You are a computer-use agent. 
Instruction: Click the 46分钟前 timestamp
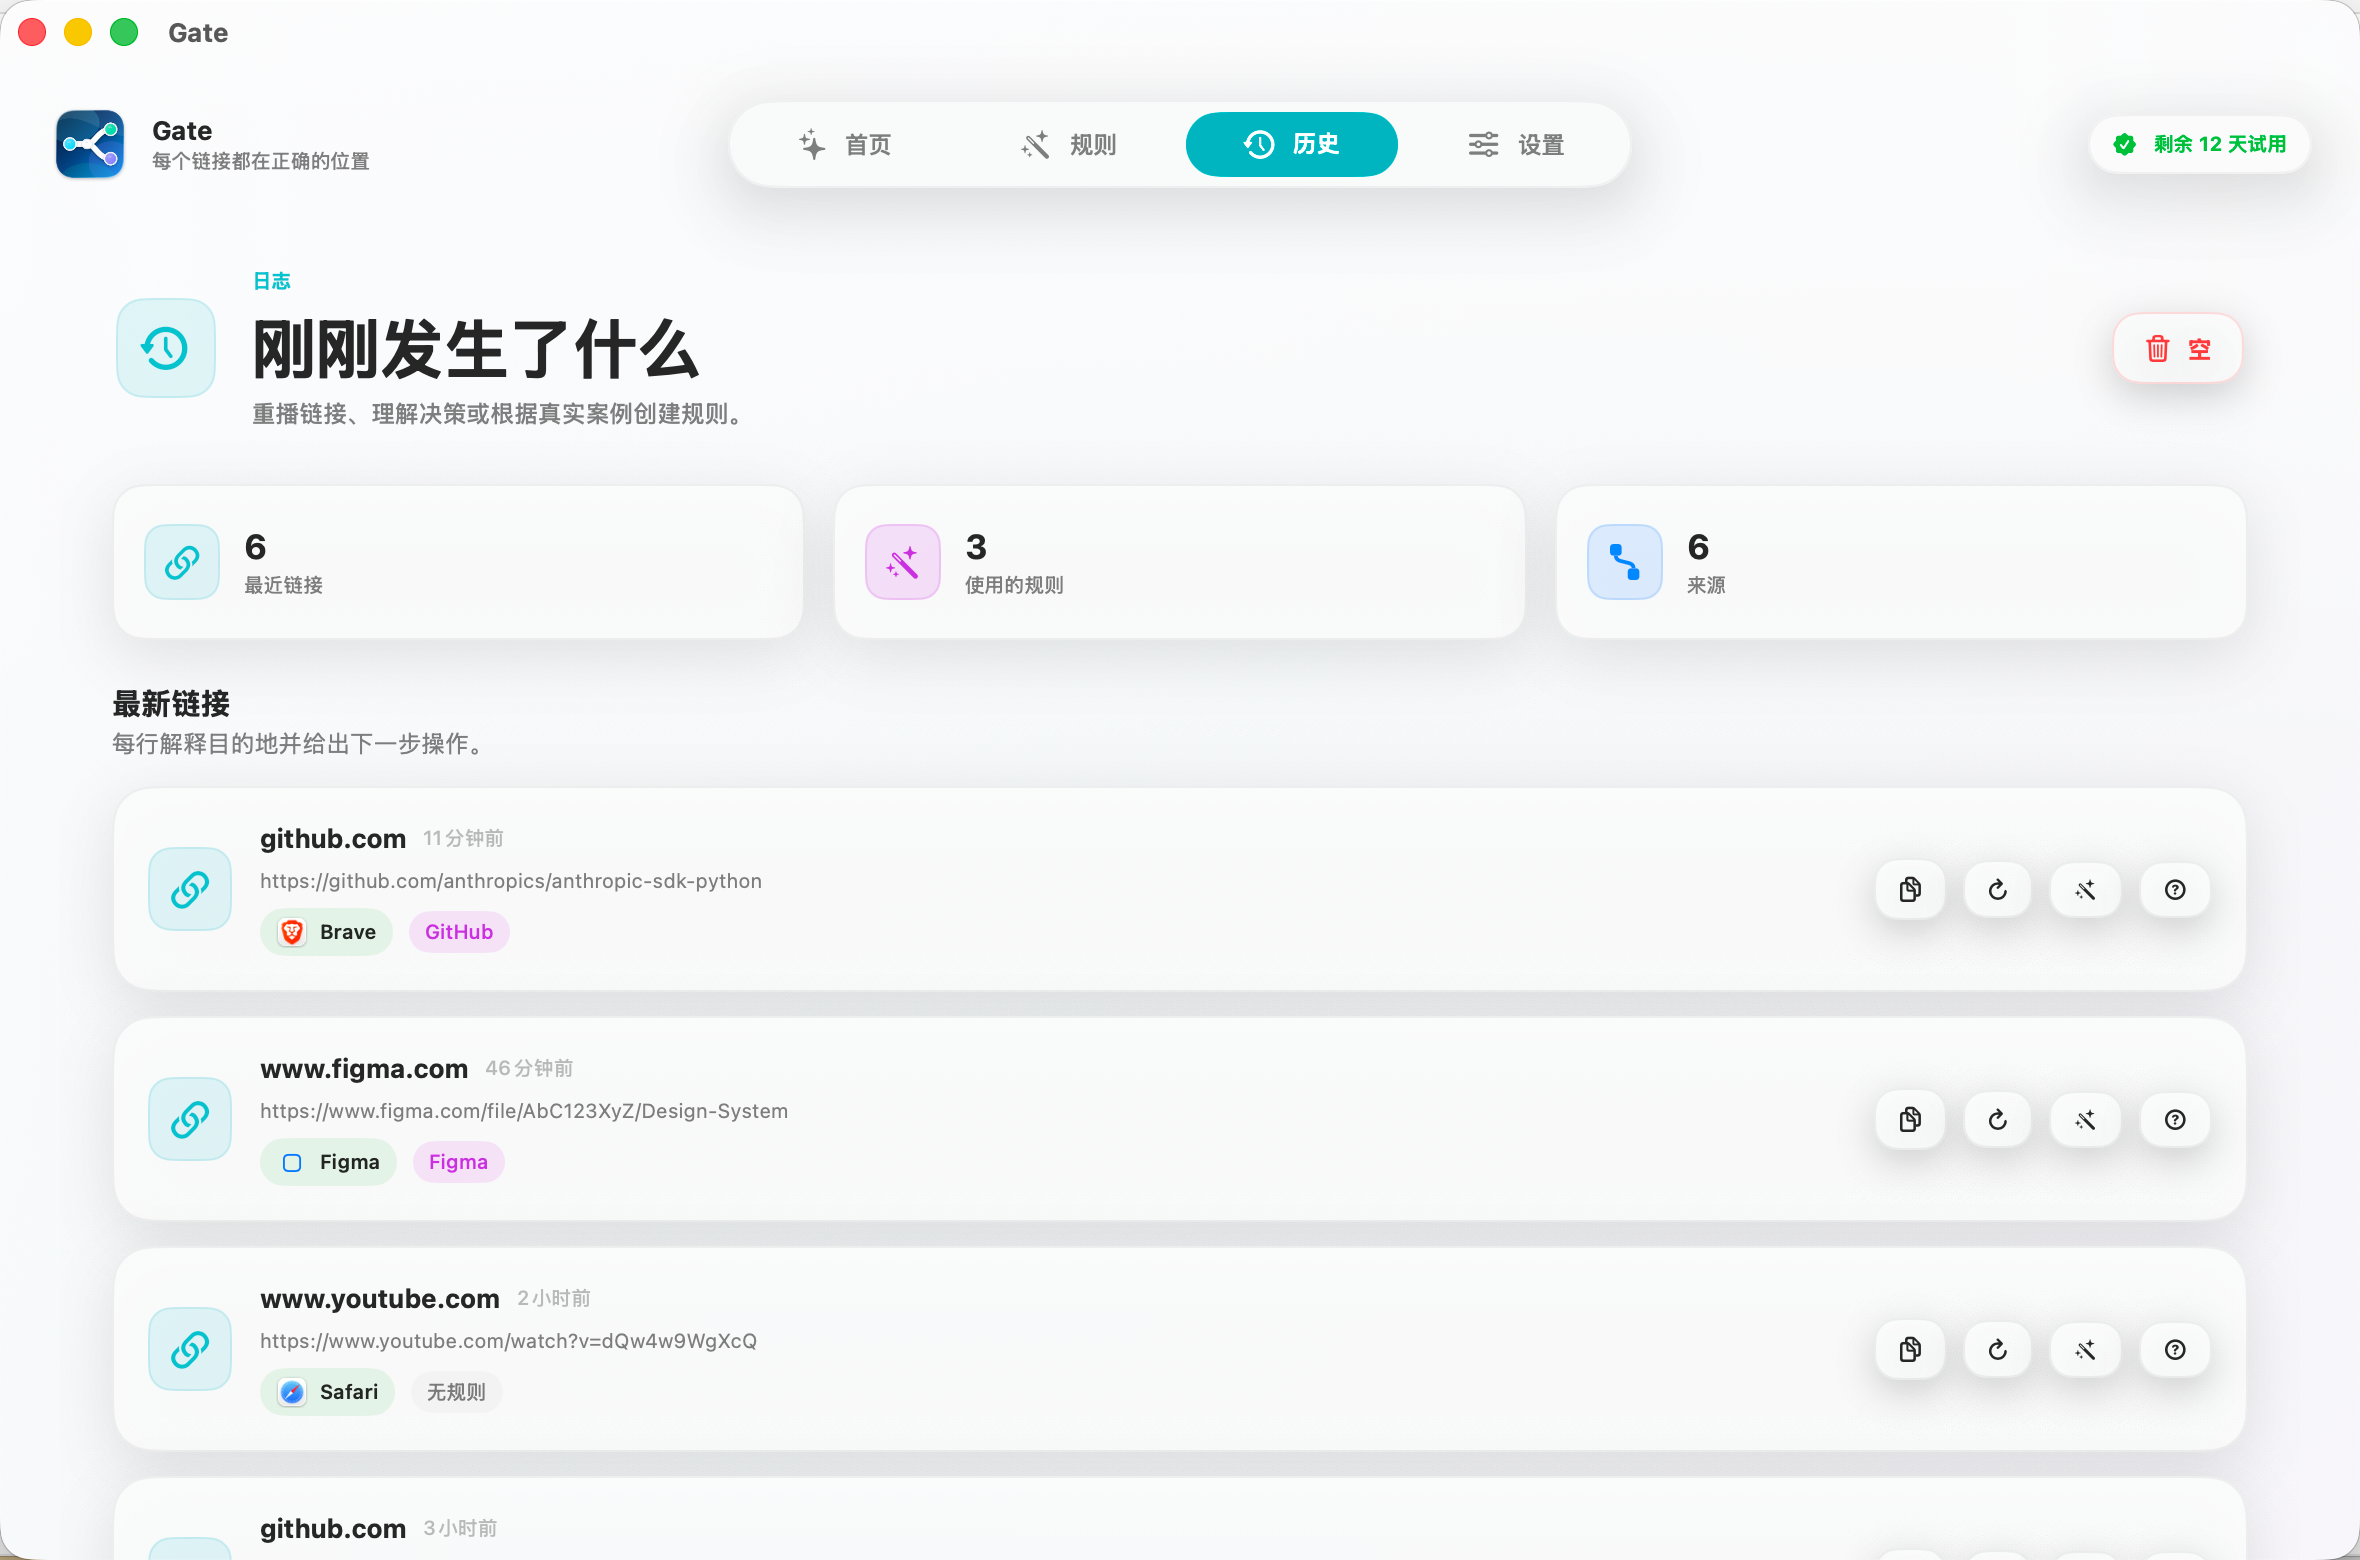click(530, 1068)
